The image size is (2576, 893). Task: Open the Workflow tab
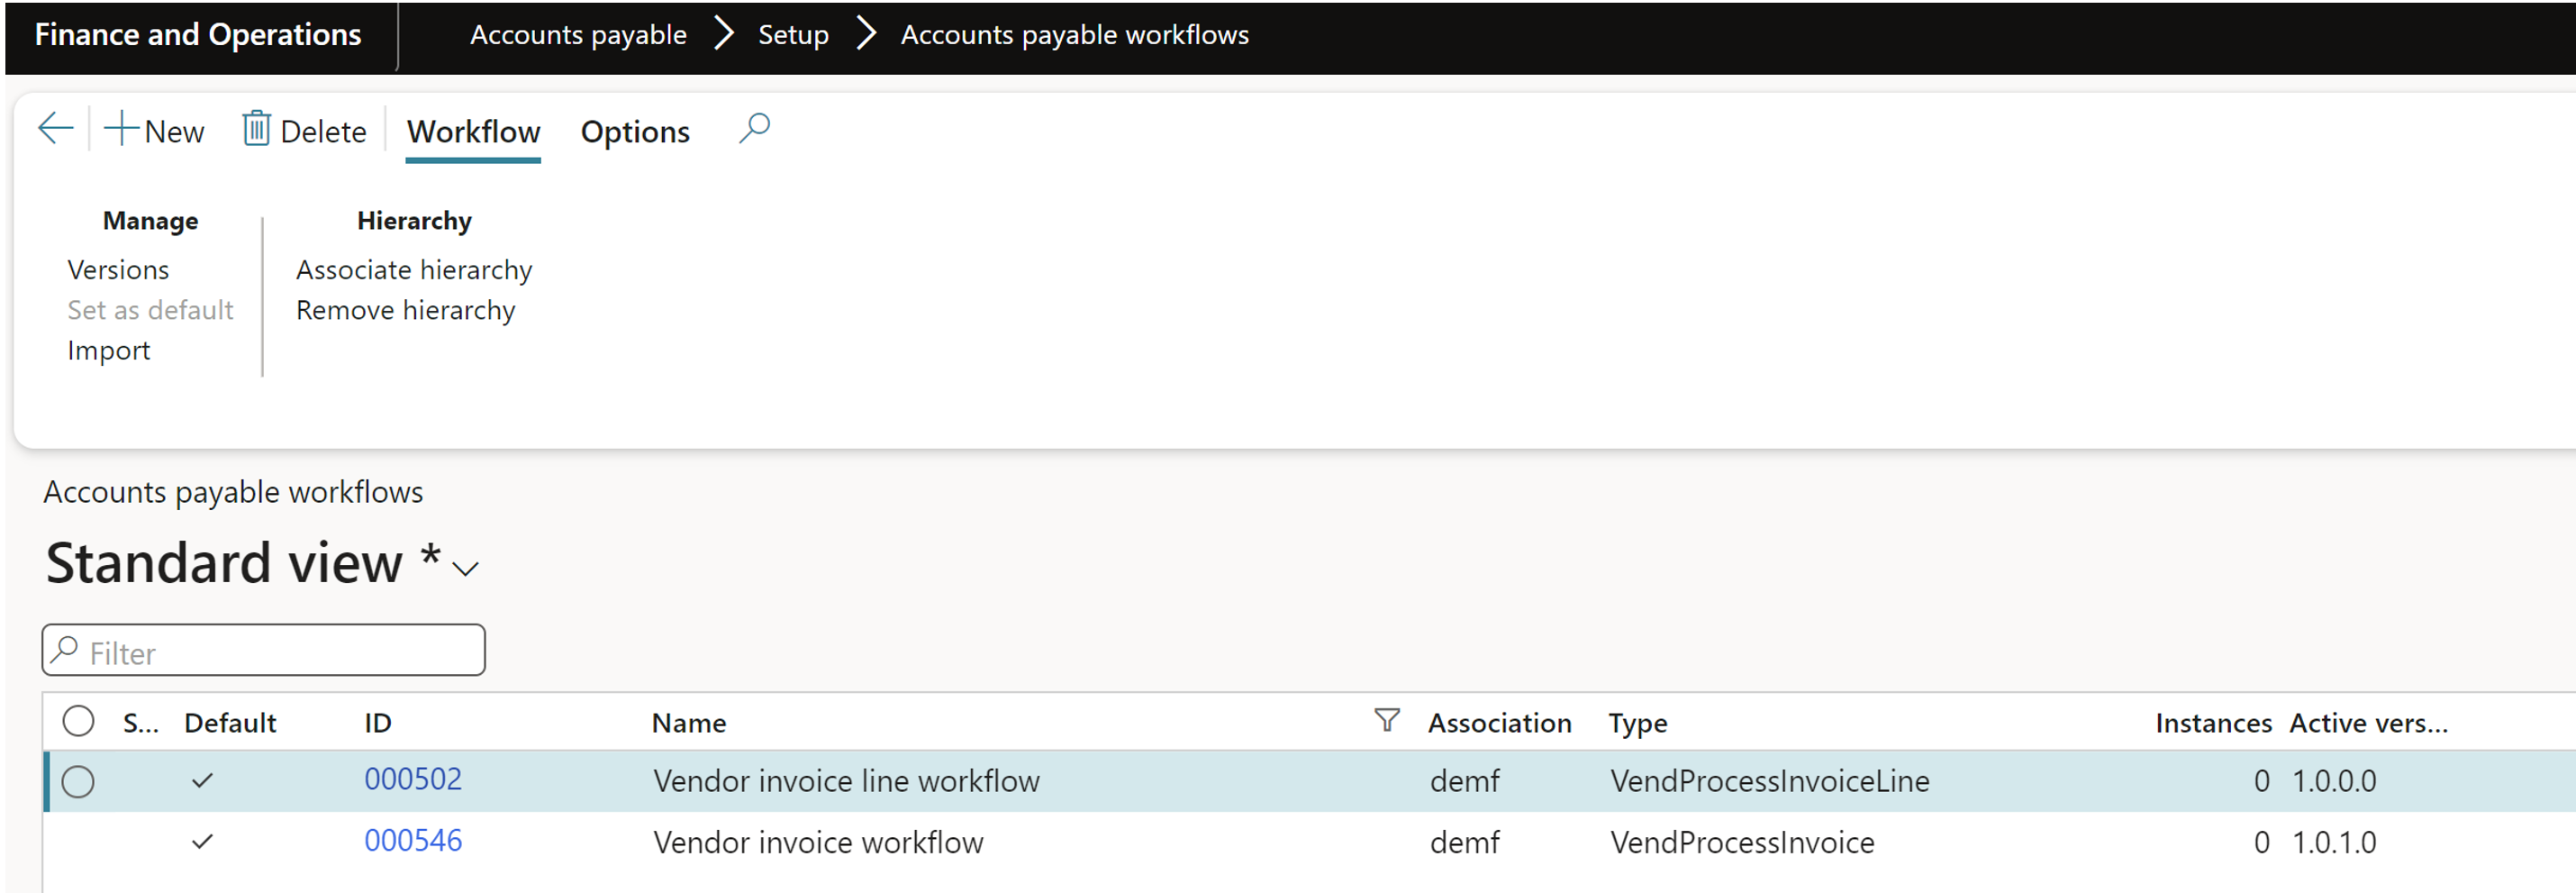(473, 132)
